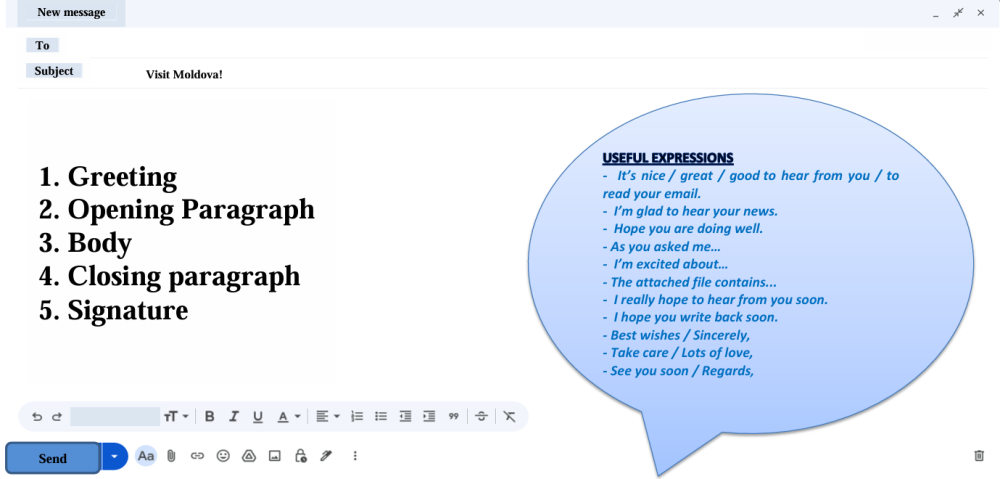Increase the indent level
The image size is (1000, 479).
429,416
